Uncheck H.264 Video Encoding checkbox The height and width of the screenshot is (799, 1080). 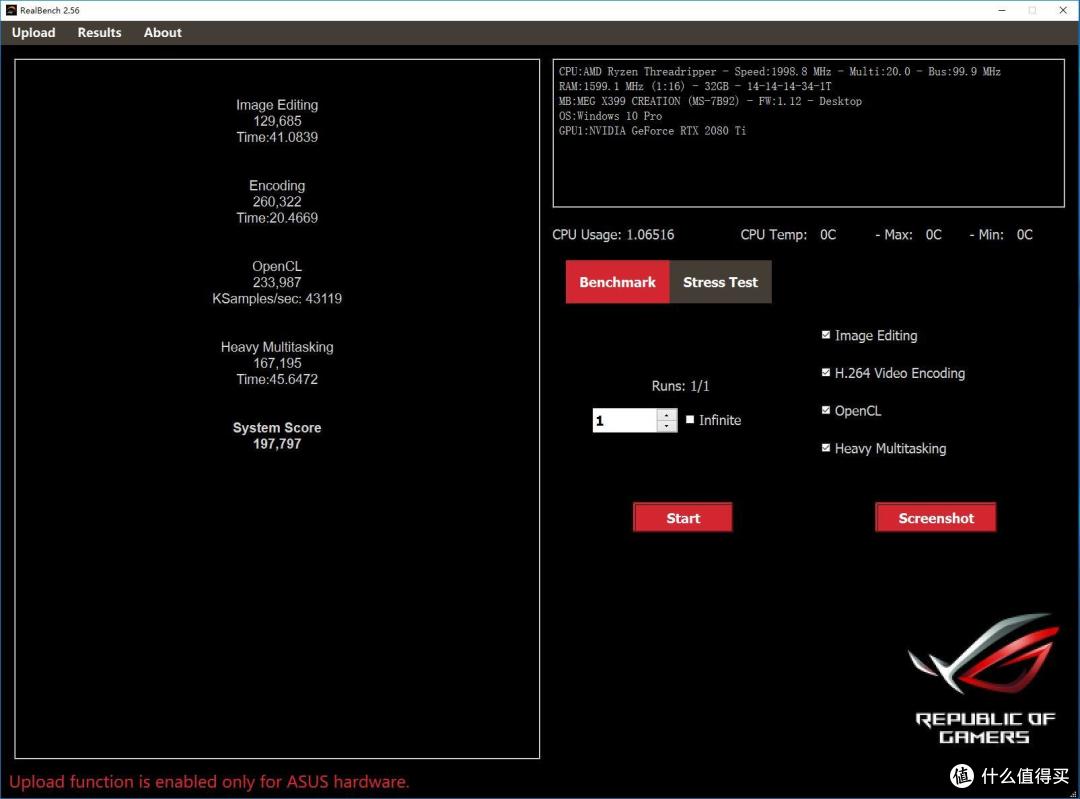pos(826,373)
